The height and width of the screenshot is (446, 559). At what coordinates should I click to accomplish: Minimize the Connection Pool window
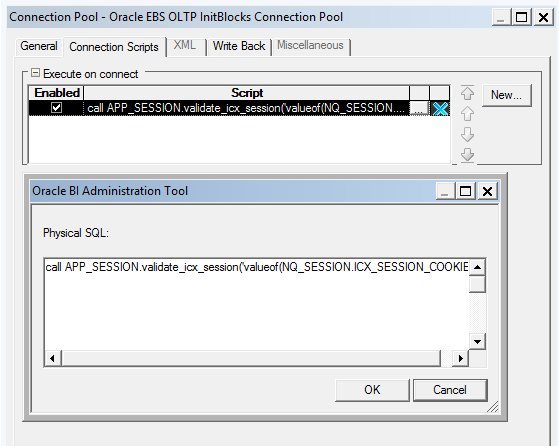(x=501, y=17)
